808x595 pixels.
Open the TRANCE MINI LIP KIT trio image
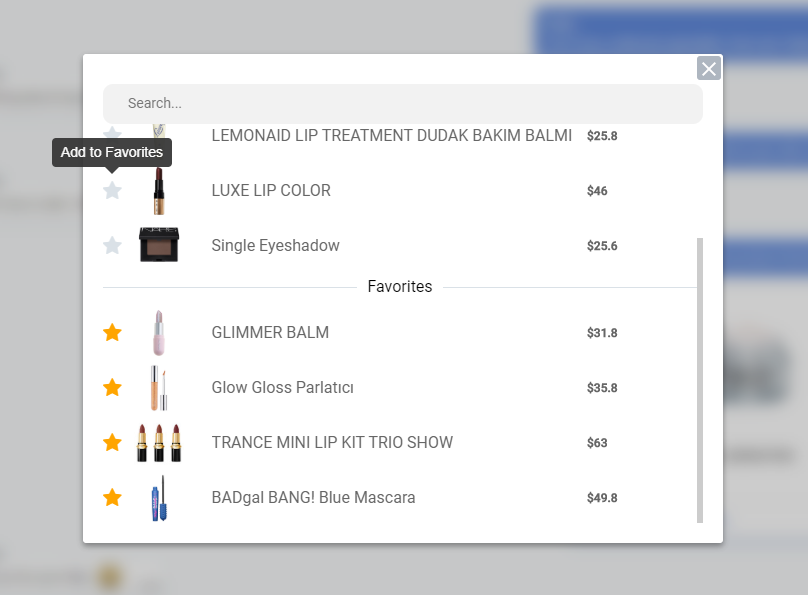point(159,443)
